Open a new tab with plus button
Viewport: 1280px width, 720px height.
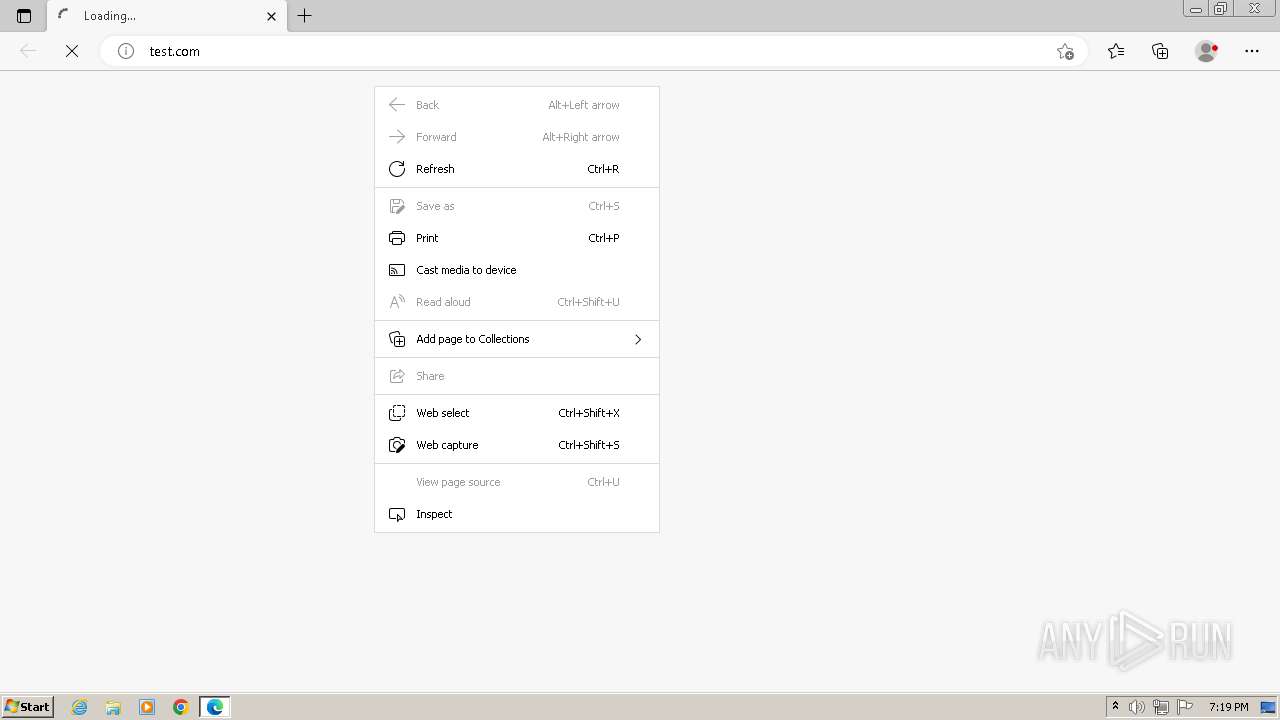point(305,16)
